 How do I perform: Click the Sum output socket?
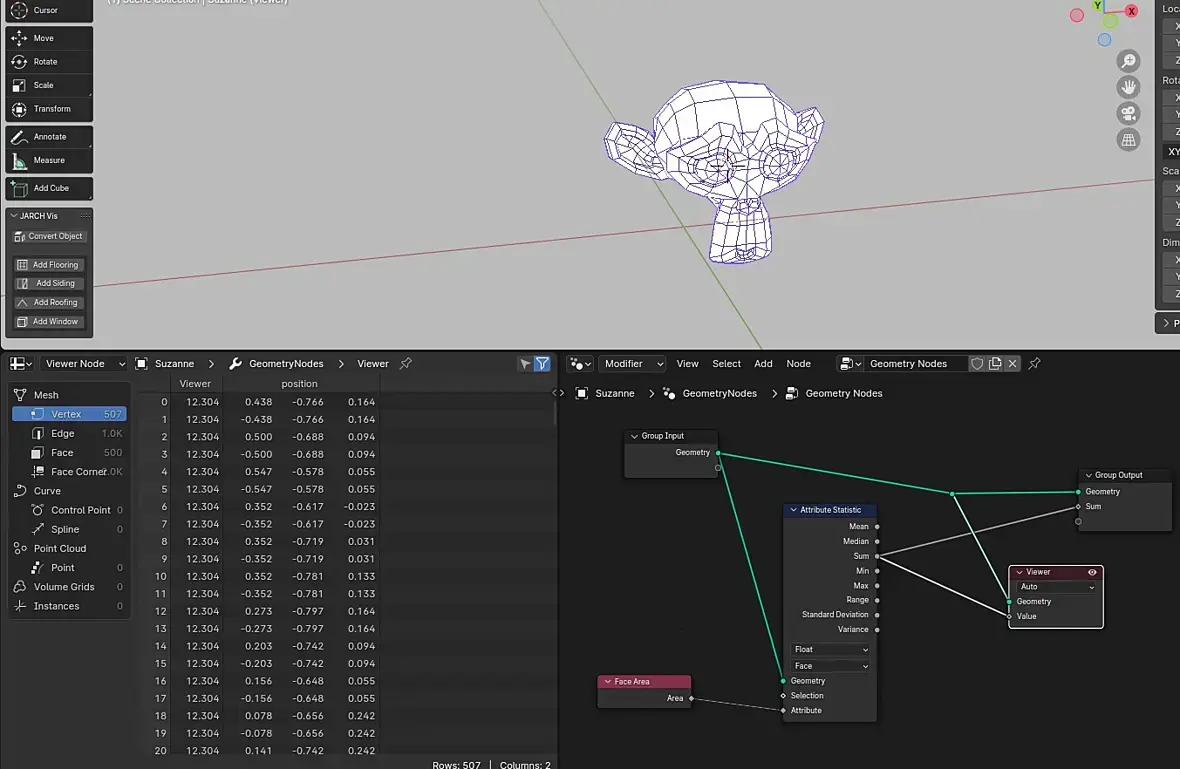pos(877,556)
